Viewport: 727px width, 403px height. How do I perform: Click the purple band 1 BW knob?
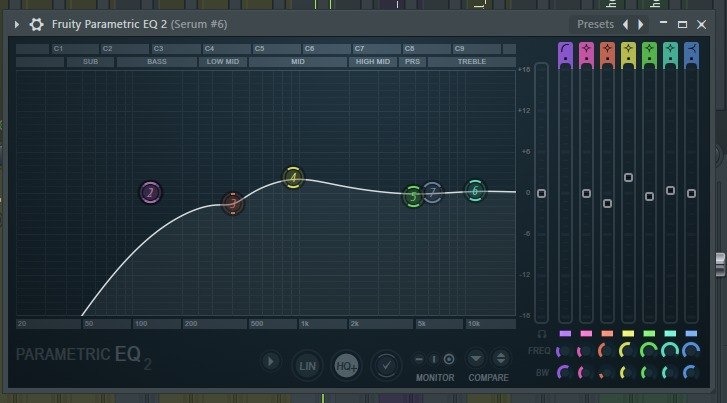(564, 372)
